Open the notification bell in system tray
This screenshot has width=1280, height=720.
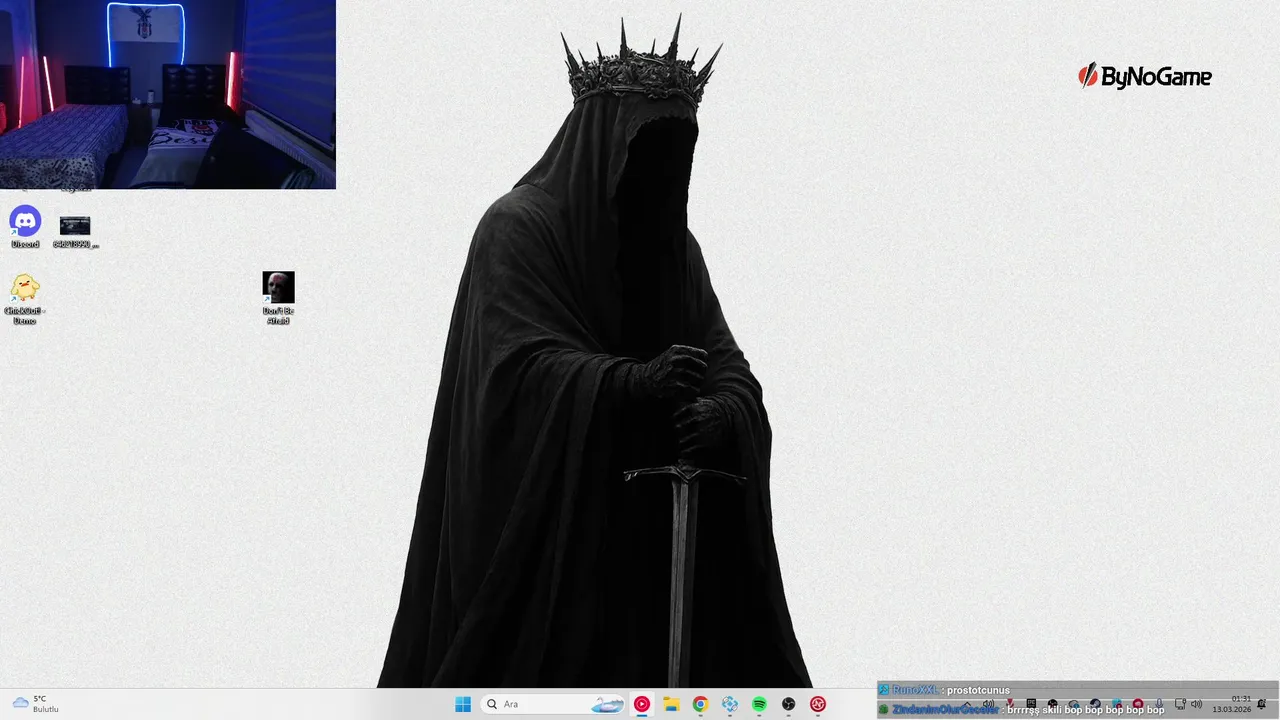click(1262, 704)
